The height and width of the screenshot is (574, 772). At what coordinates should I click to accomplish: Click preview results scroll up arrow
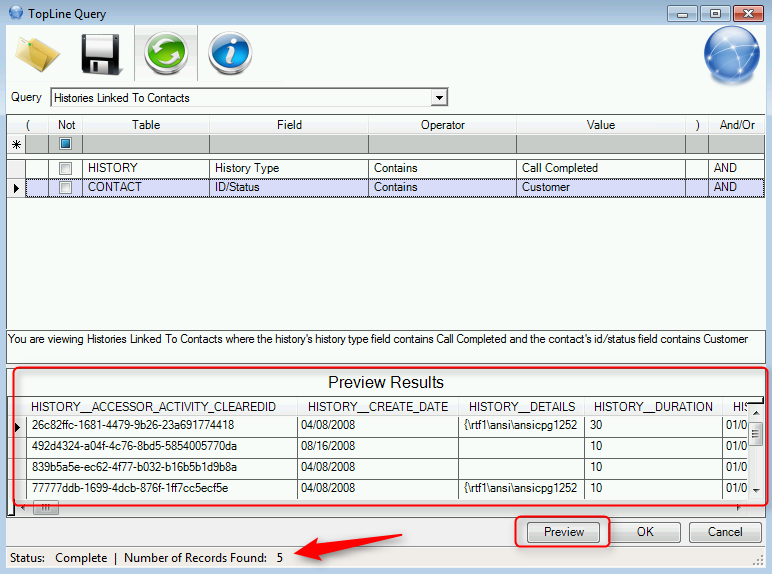(x=756, y=413)
